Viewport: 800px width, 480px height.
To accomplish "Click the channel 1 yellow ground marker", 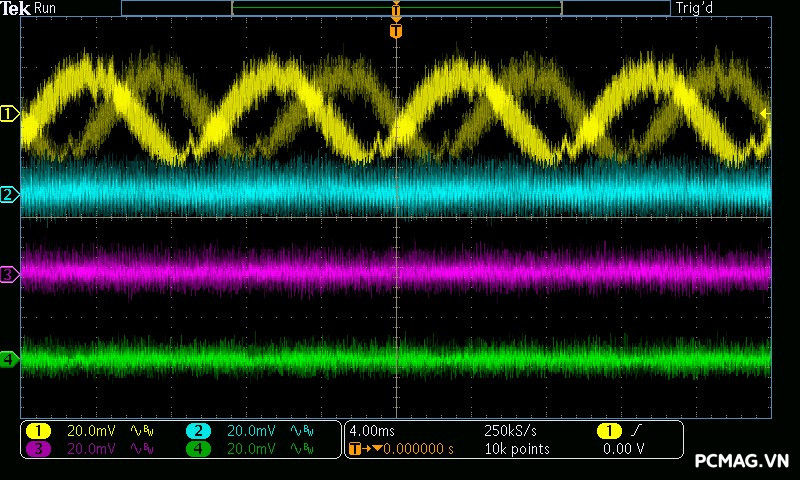I will point(9,114).
